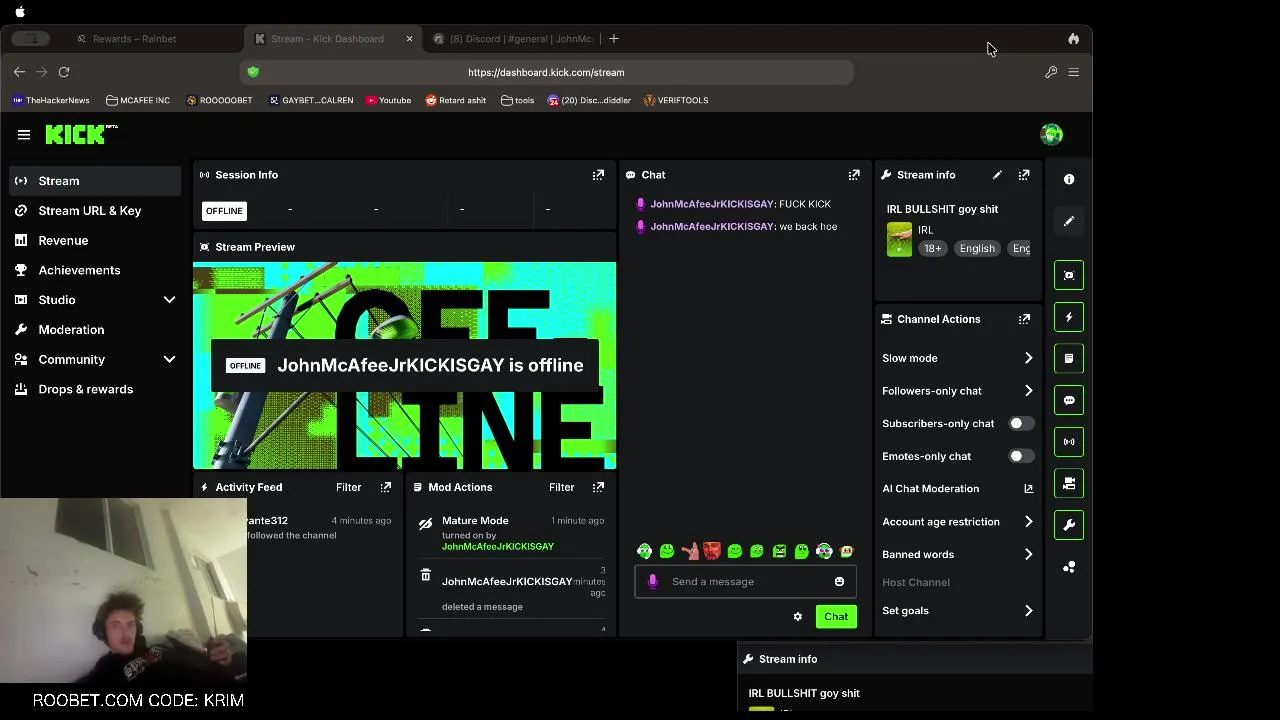Click the purple microphone badge in message box
Viewport: 1280px width, 720px height.
(653, 582)
